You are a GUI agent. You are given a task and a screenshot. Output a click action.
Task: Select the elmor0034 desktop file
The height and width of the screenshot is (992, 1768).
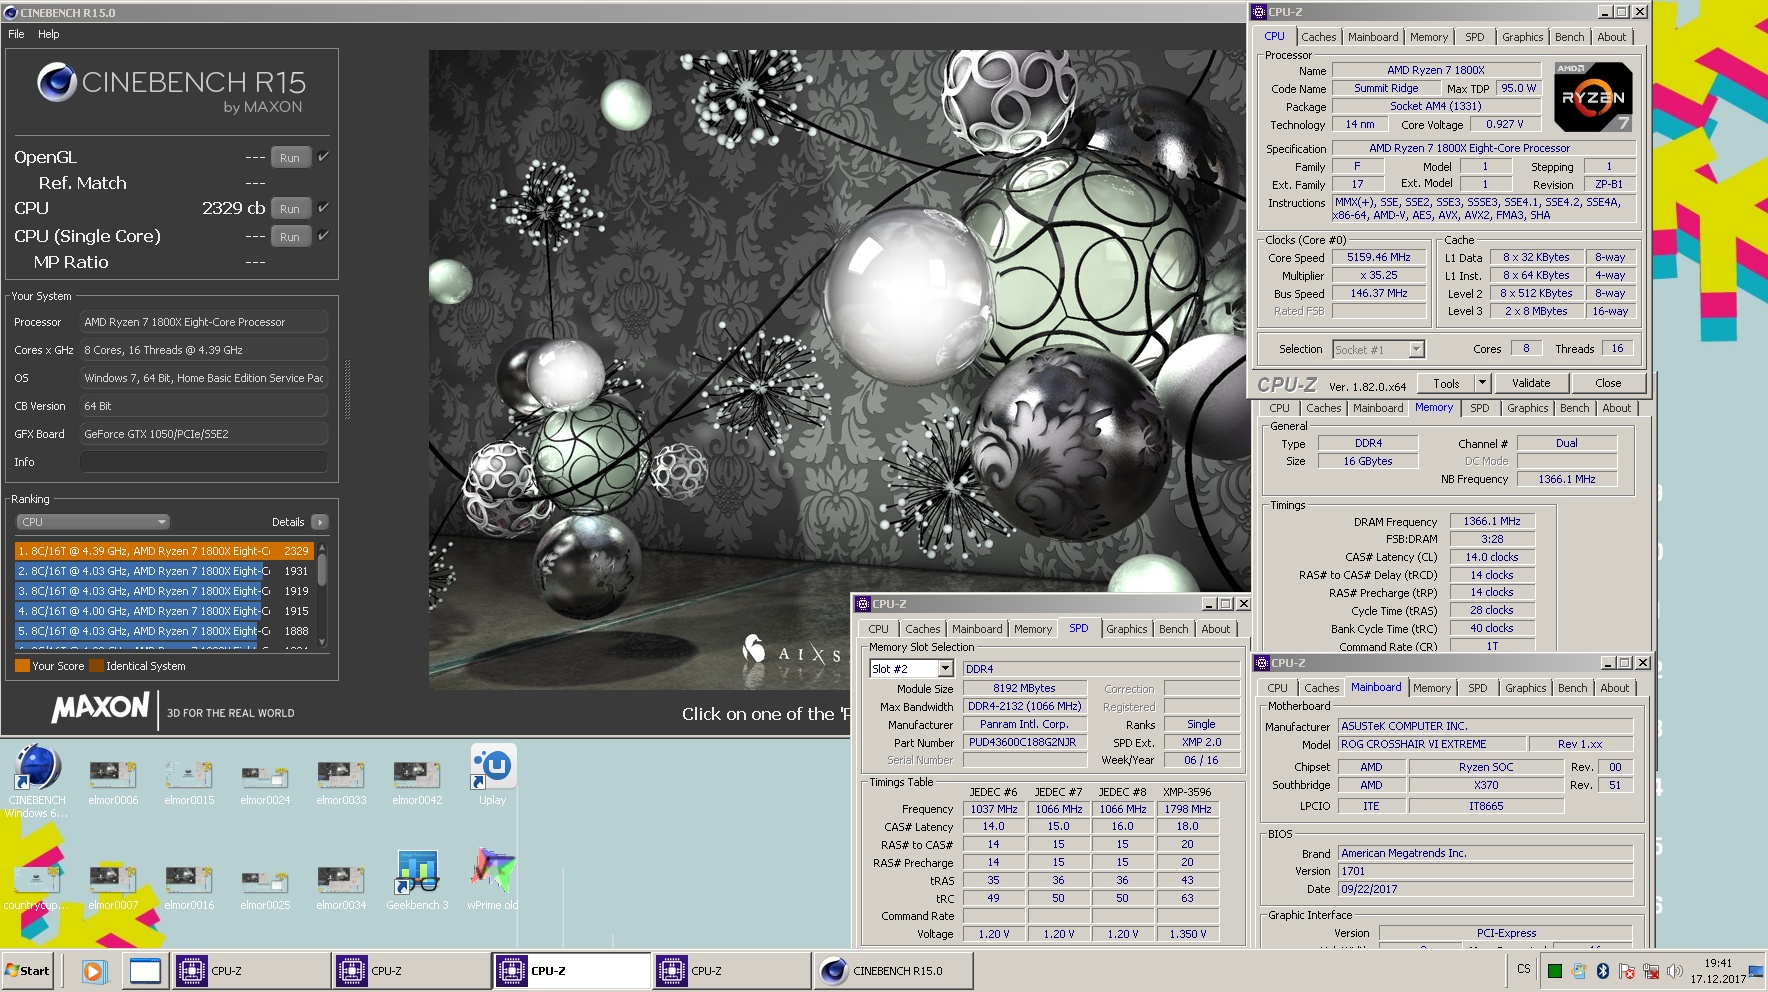point(341,887)
